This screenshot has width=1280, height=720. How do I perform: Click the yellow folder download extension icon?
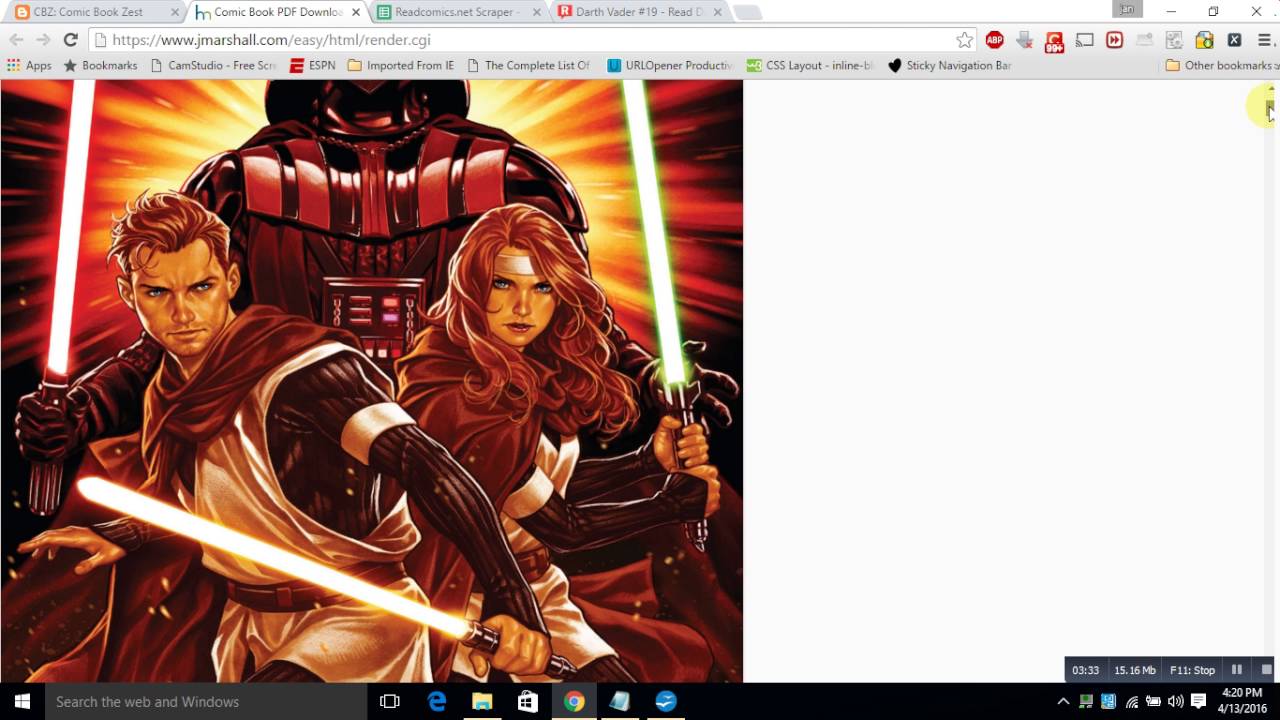coord(1204,40)
